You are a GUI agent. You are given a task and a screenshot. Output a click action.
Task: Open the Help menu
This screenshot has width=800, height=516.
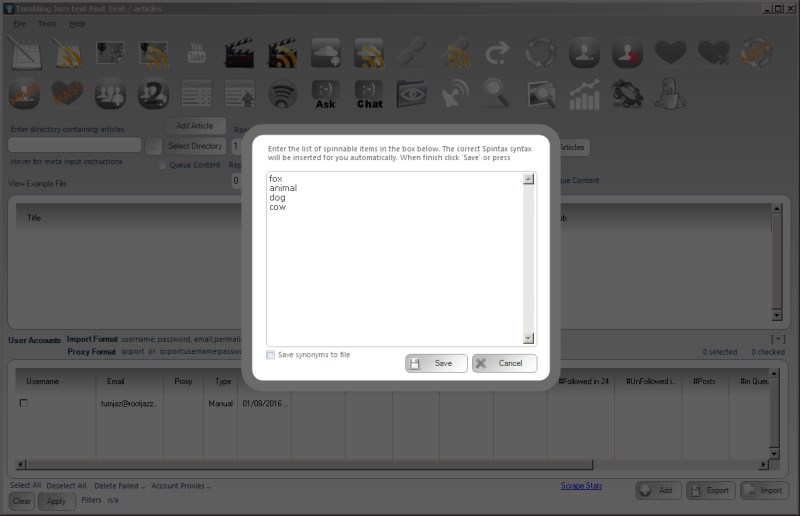[x=77, y=23]
